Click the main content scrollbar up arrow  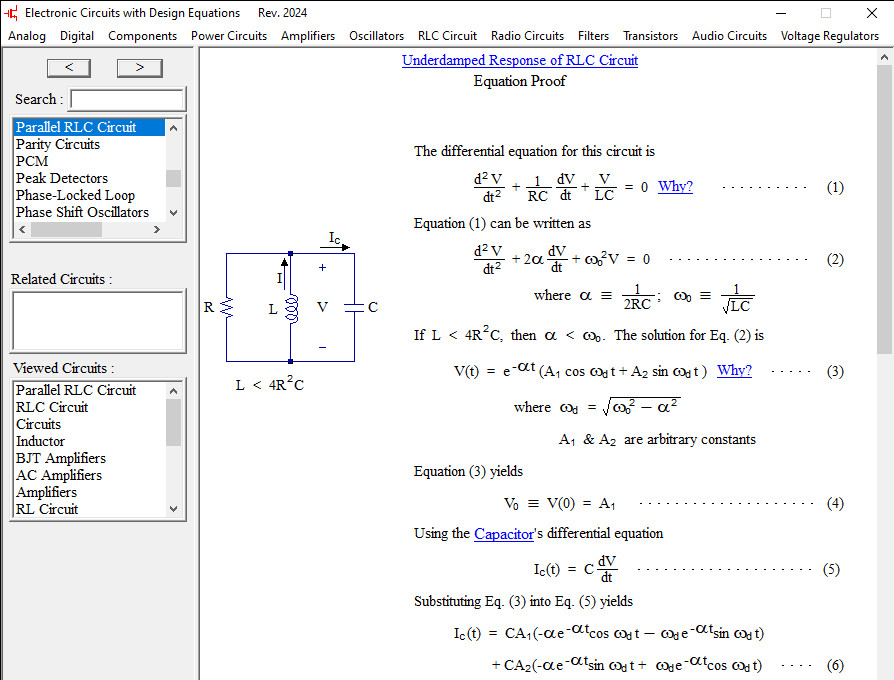[884, 57]
